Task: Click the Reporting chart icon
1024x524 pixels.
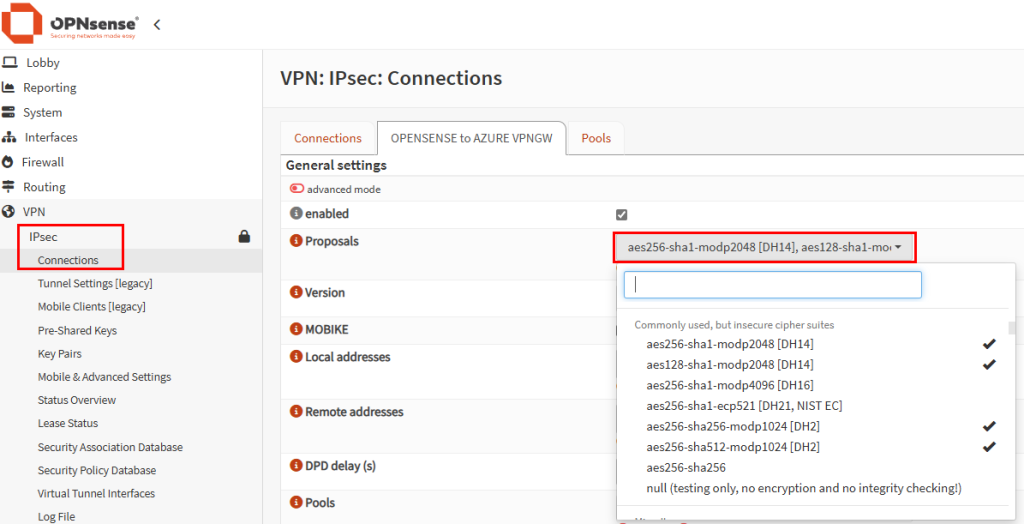Action: pos(8,88)
